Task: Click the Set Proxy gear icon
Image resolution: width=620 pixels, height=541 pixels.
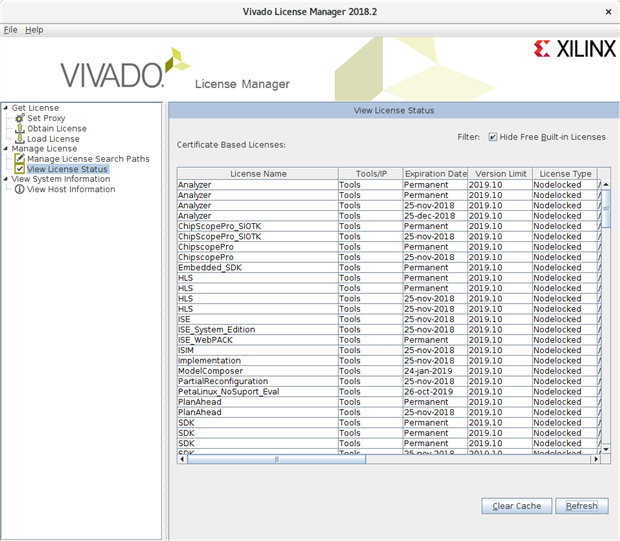Action: click(x=20, y=118)
